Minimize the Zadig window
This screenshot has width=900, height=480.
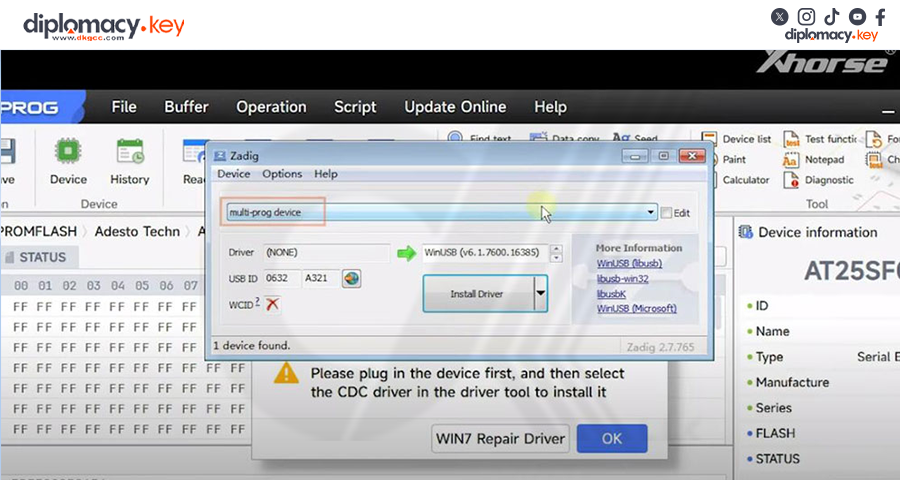click(635, 156)
